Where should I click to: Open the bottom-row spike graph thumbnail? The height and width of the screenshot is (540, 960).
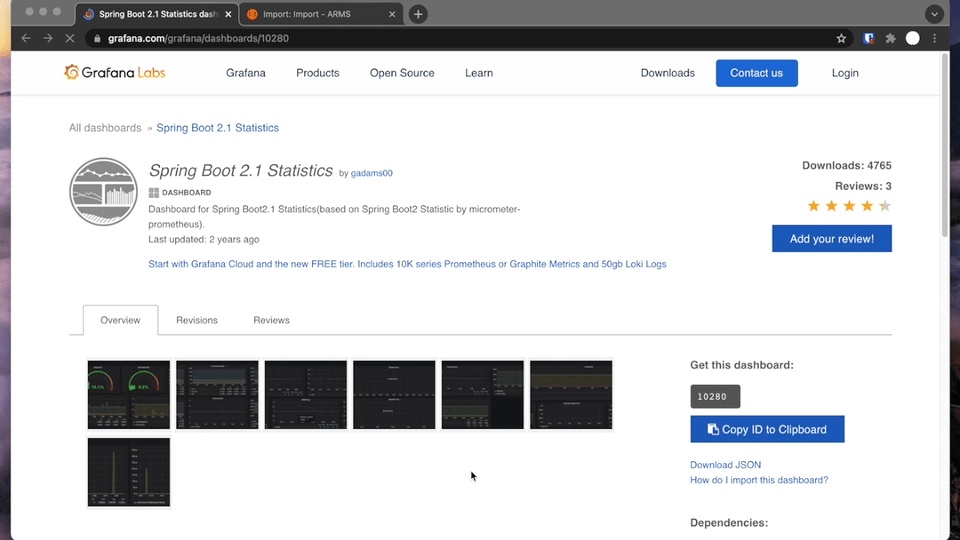(x=129, y=472)
